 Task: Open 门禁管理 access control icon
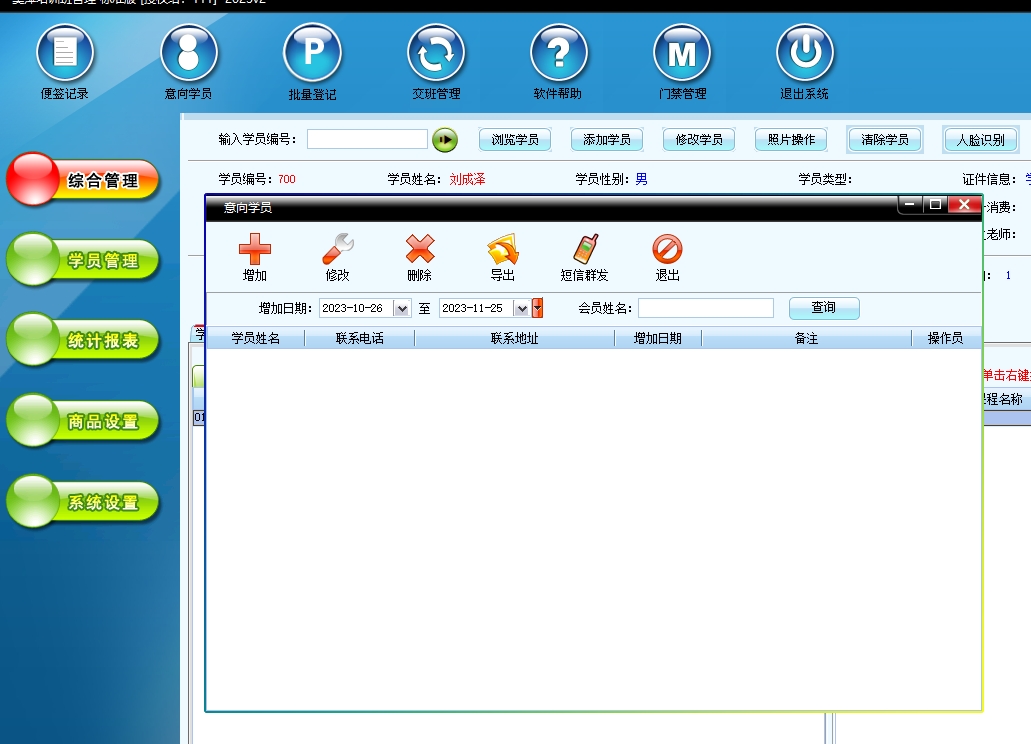682,53
